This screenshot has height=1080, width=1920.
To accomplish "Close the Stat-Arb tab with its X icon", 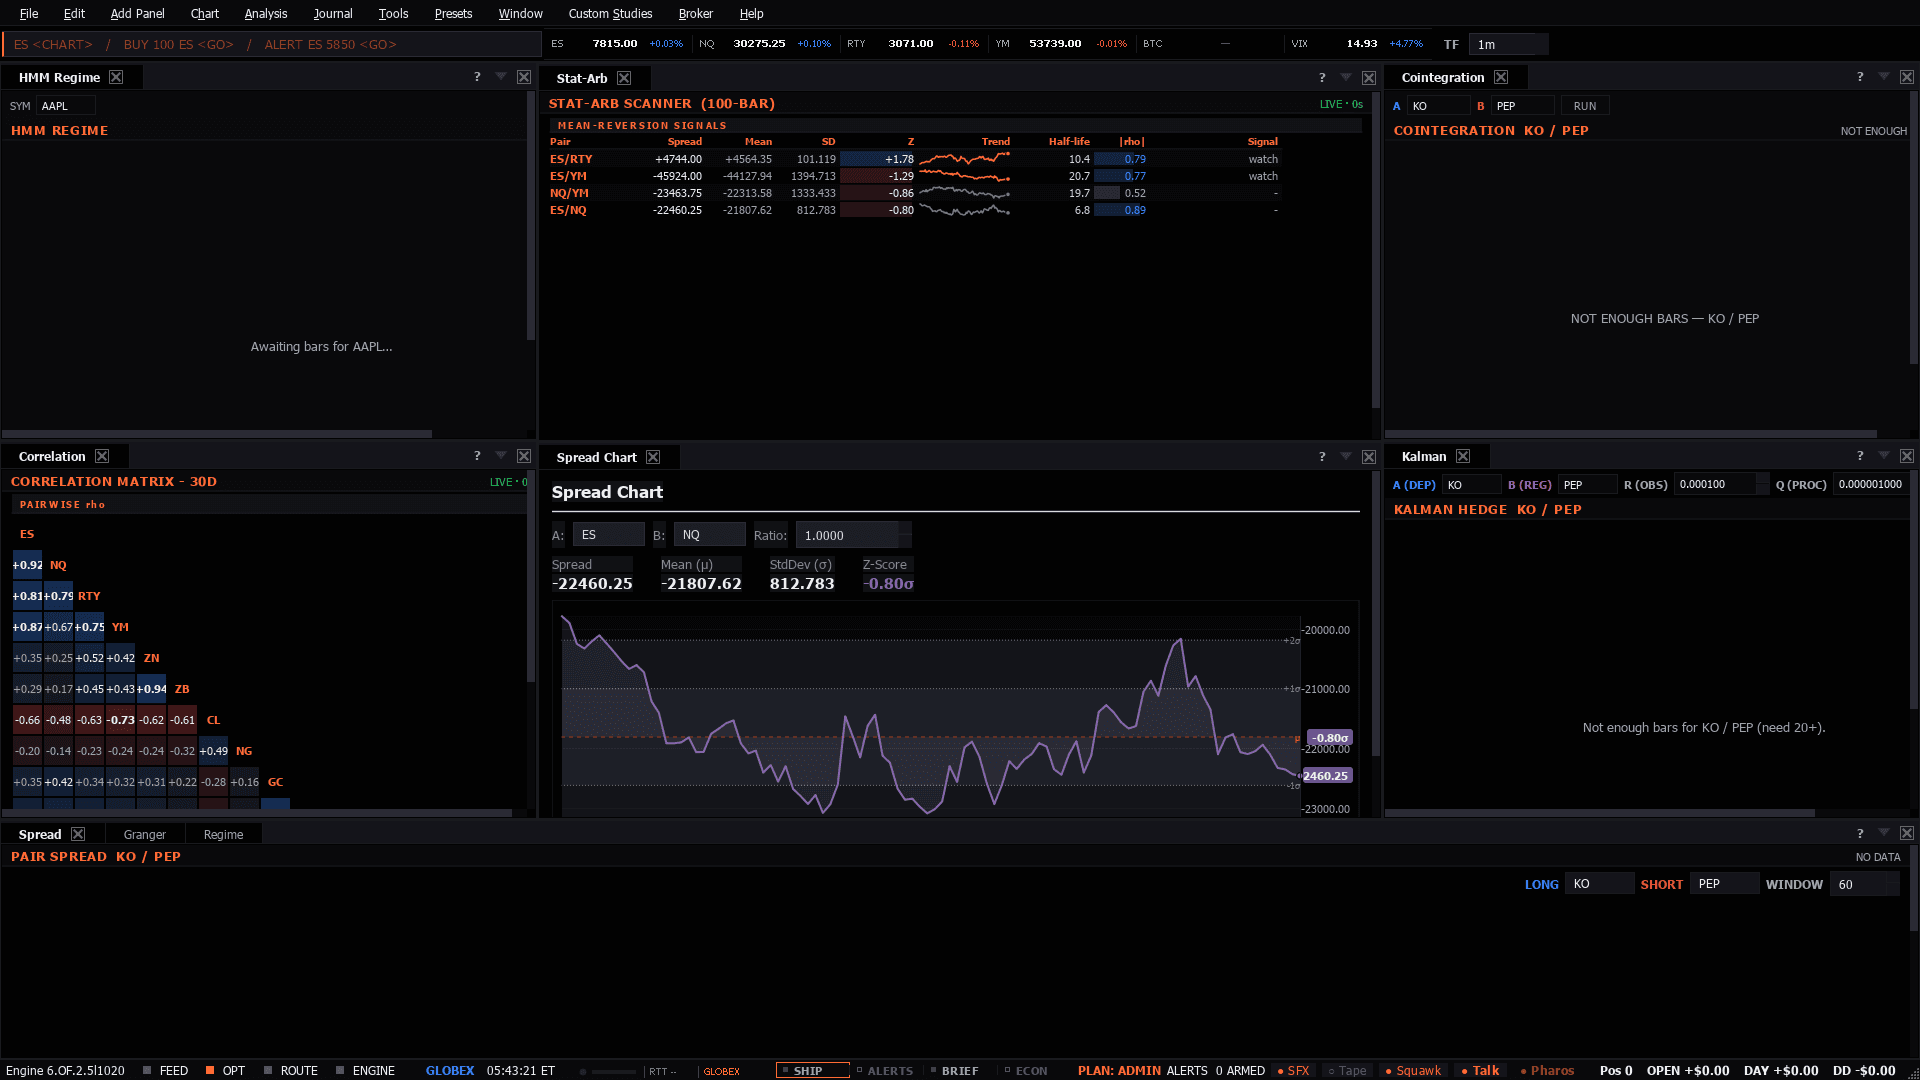I will point(624,78).
